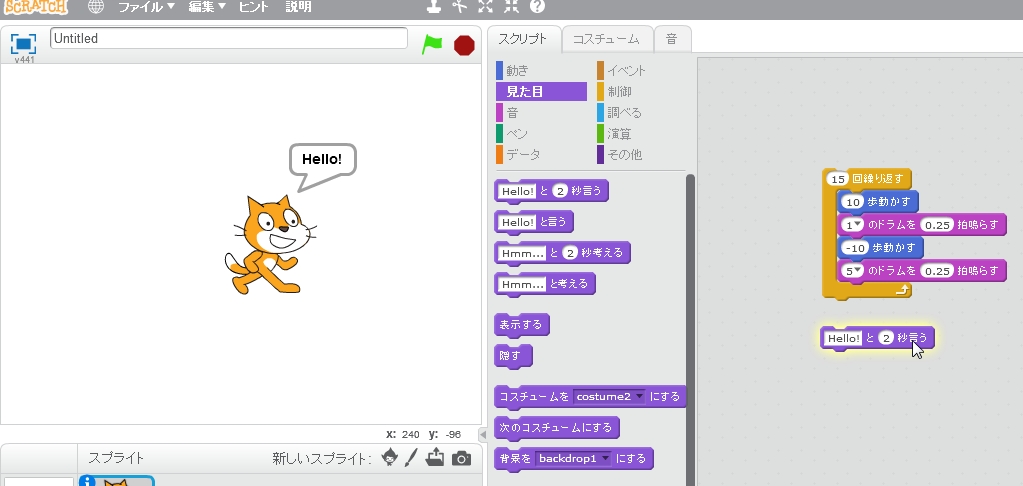1023x486 pixels.
Task: Paint a new sprite with brush icon
Action: coord(411,457)
